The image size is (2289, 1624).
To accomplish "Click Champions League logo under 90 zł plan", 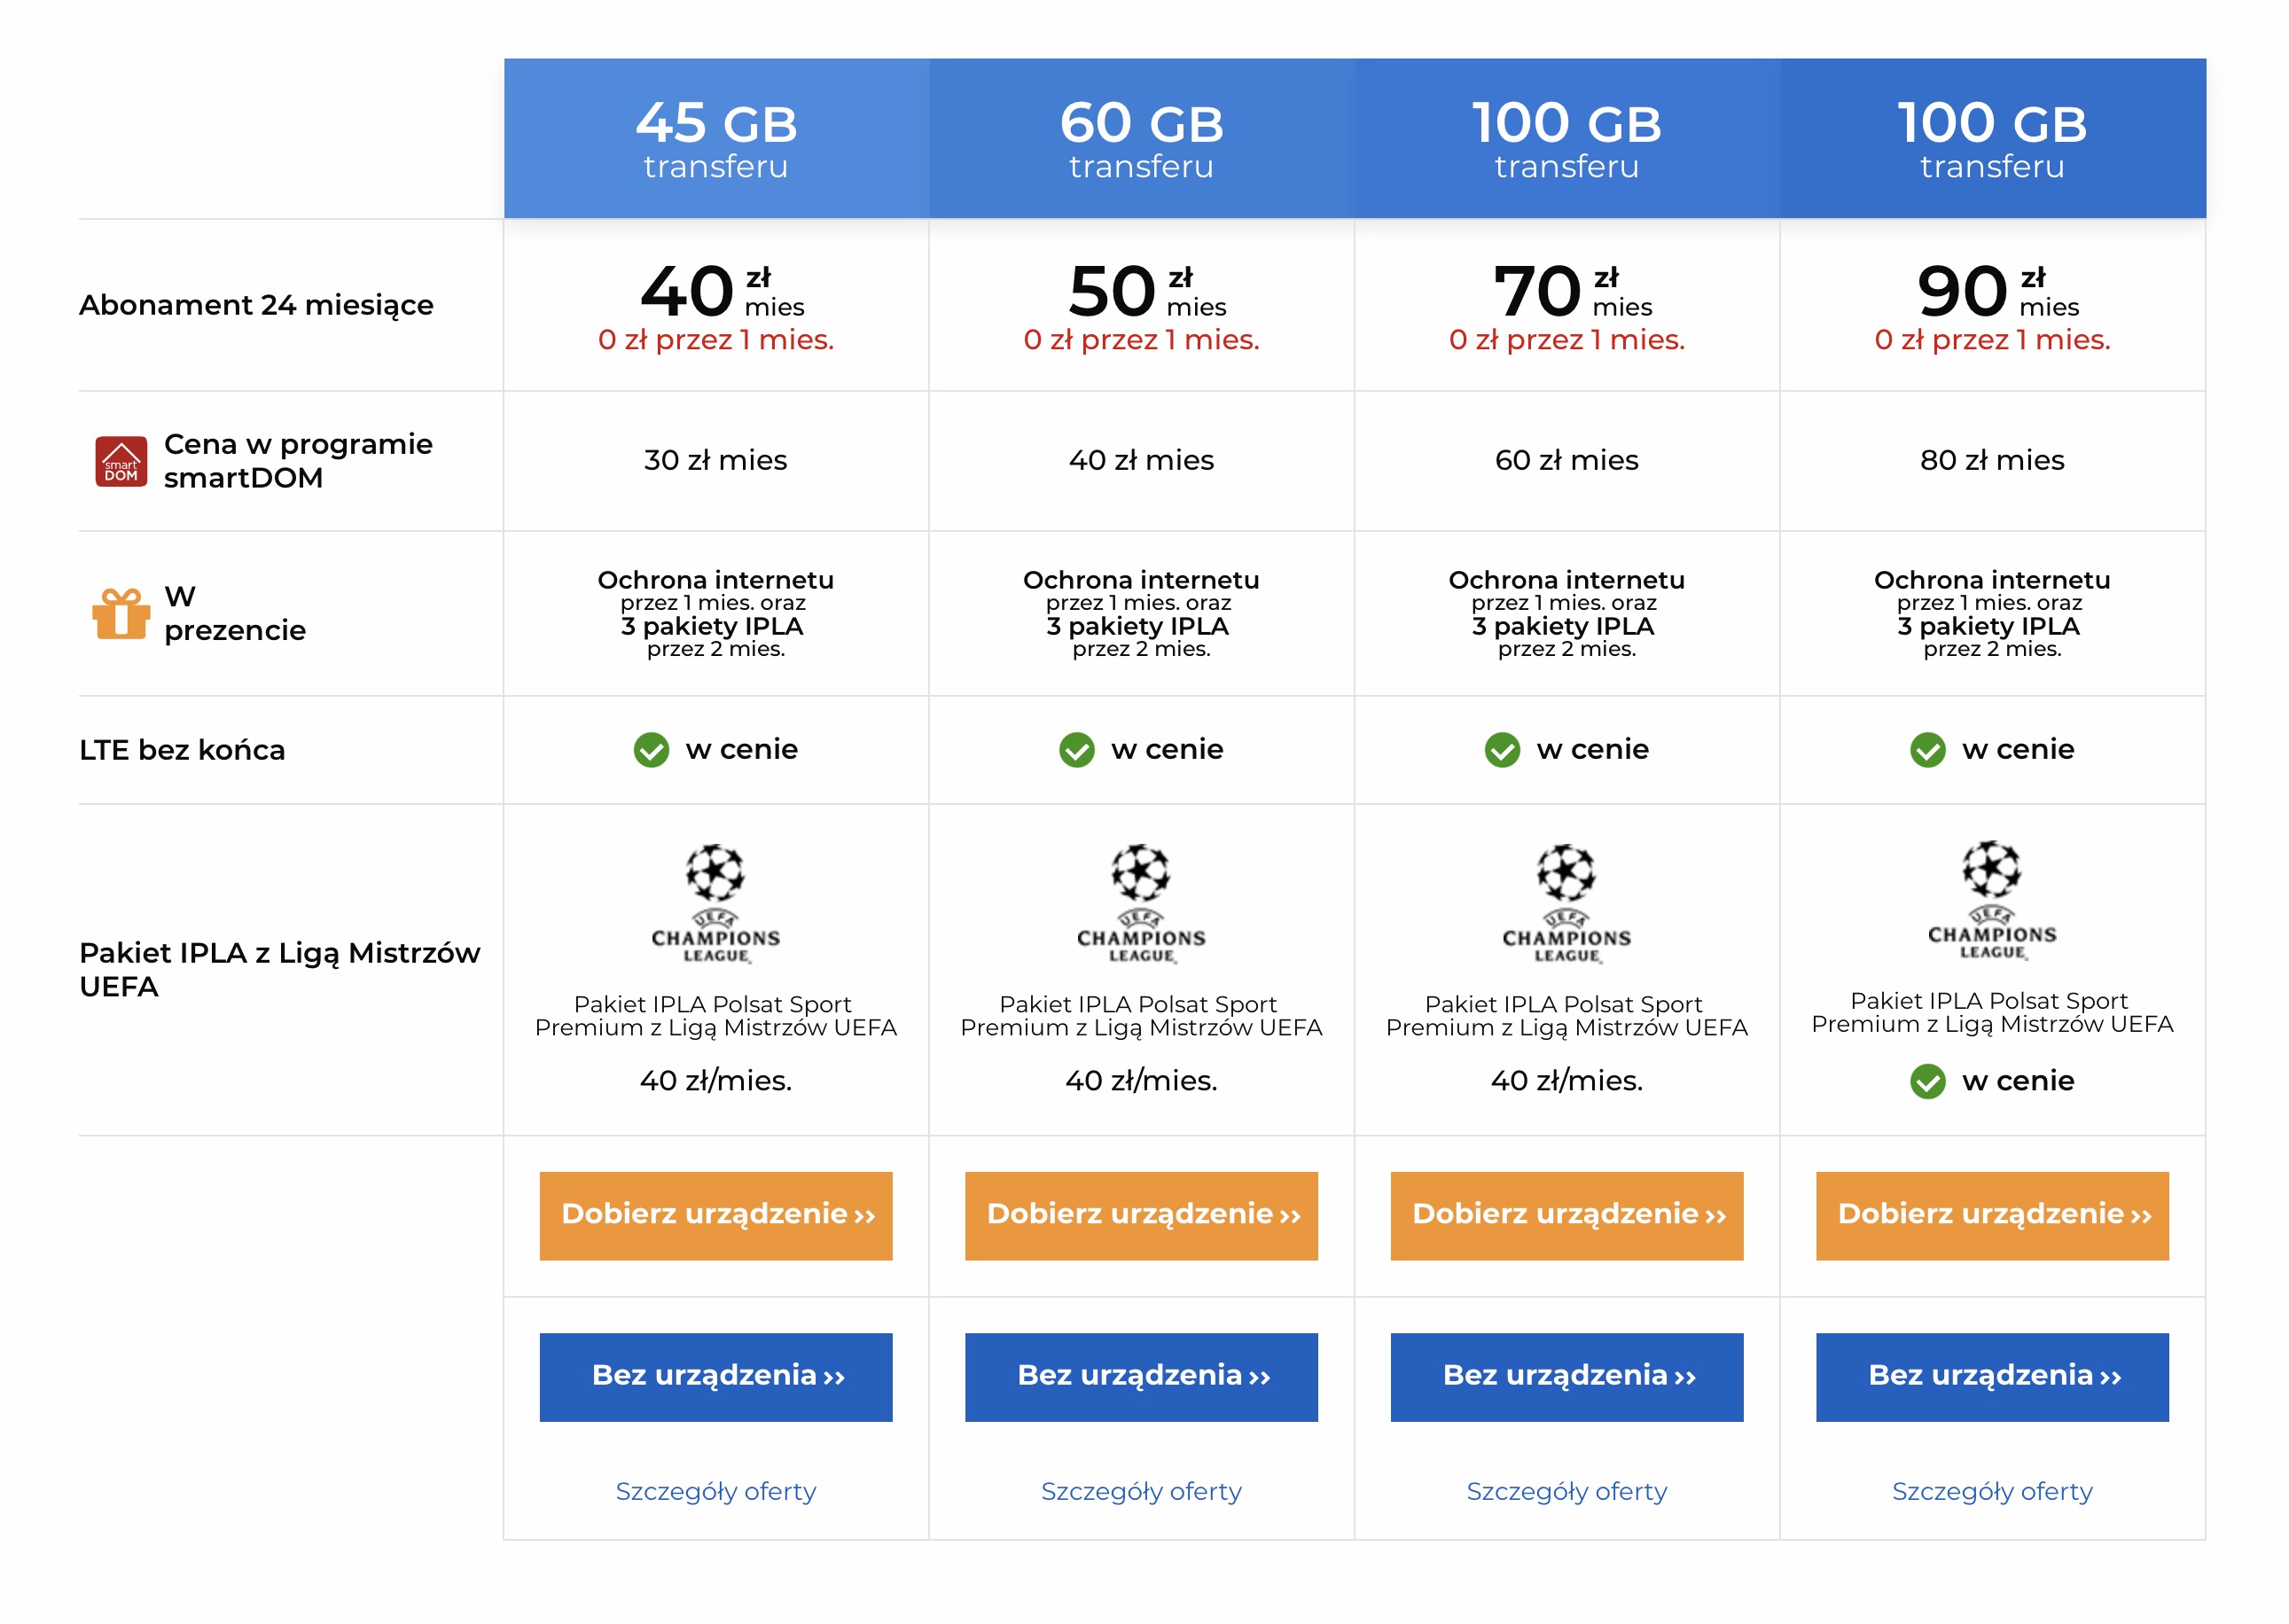I will click(1992, 900).
